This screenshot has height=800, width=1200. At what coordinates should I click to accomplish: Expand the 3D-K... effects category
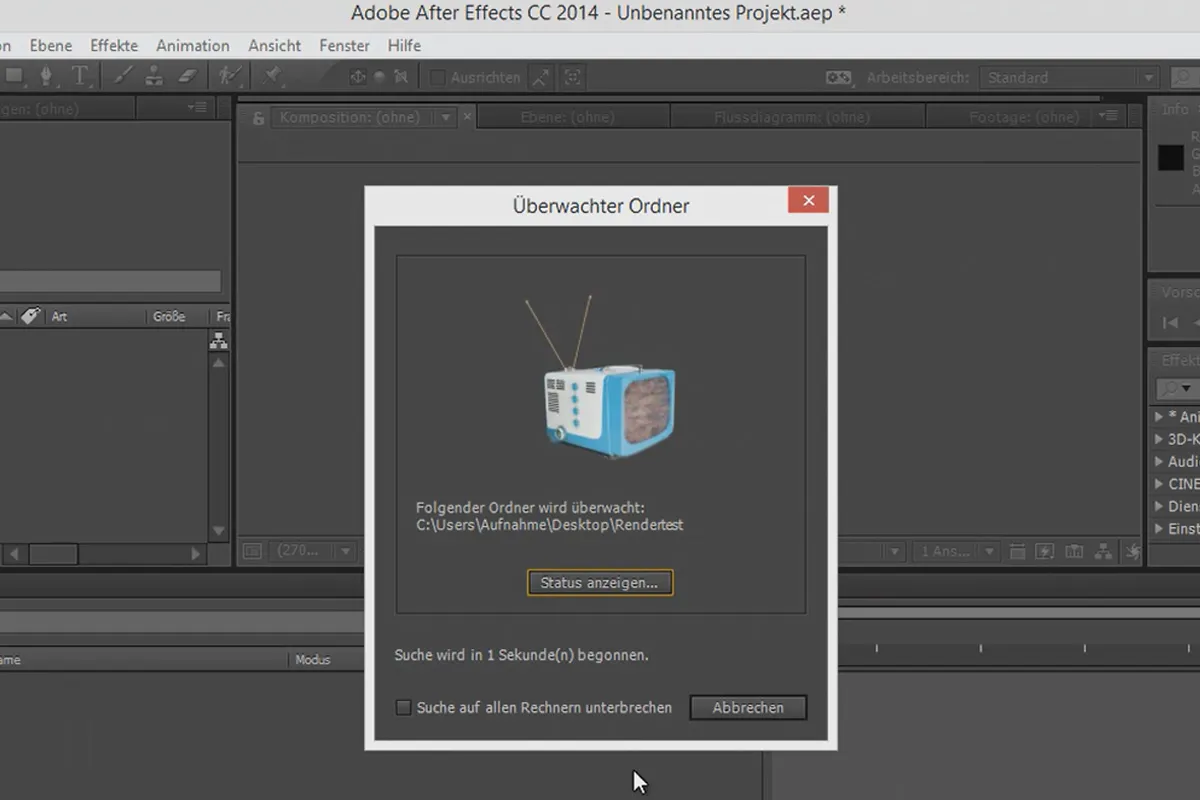pyautogui.click(x=1159, y=439)
